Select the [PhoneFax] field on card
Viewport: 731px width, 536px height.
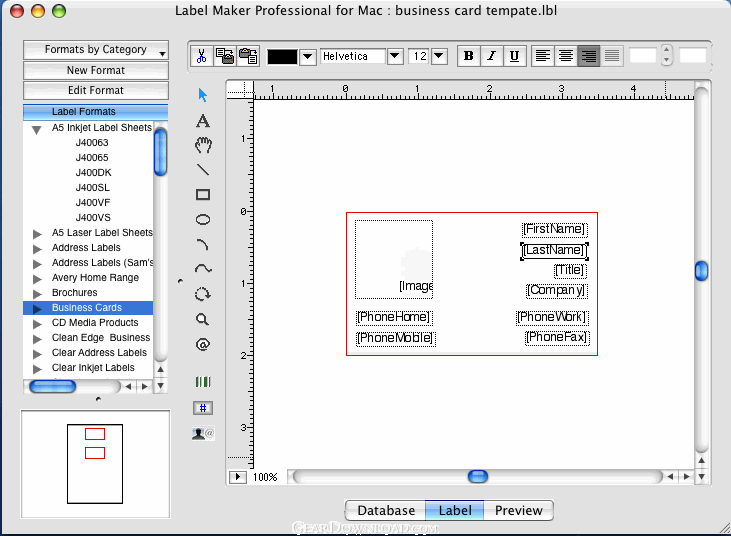[x=557, y=337]
